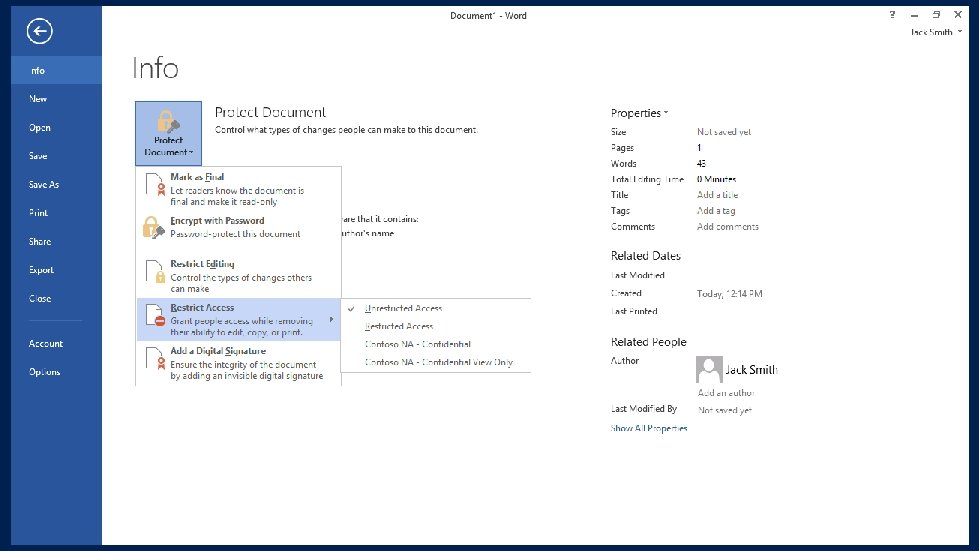The image size is (979, 551).
Task: Open the Share tab
Action: tap(56, 241)
